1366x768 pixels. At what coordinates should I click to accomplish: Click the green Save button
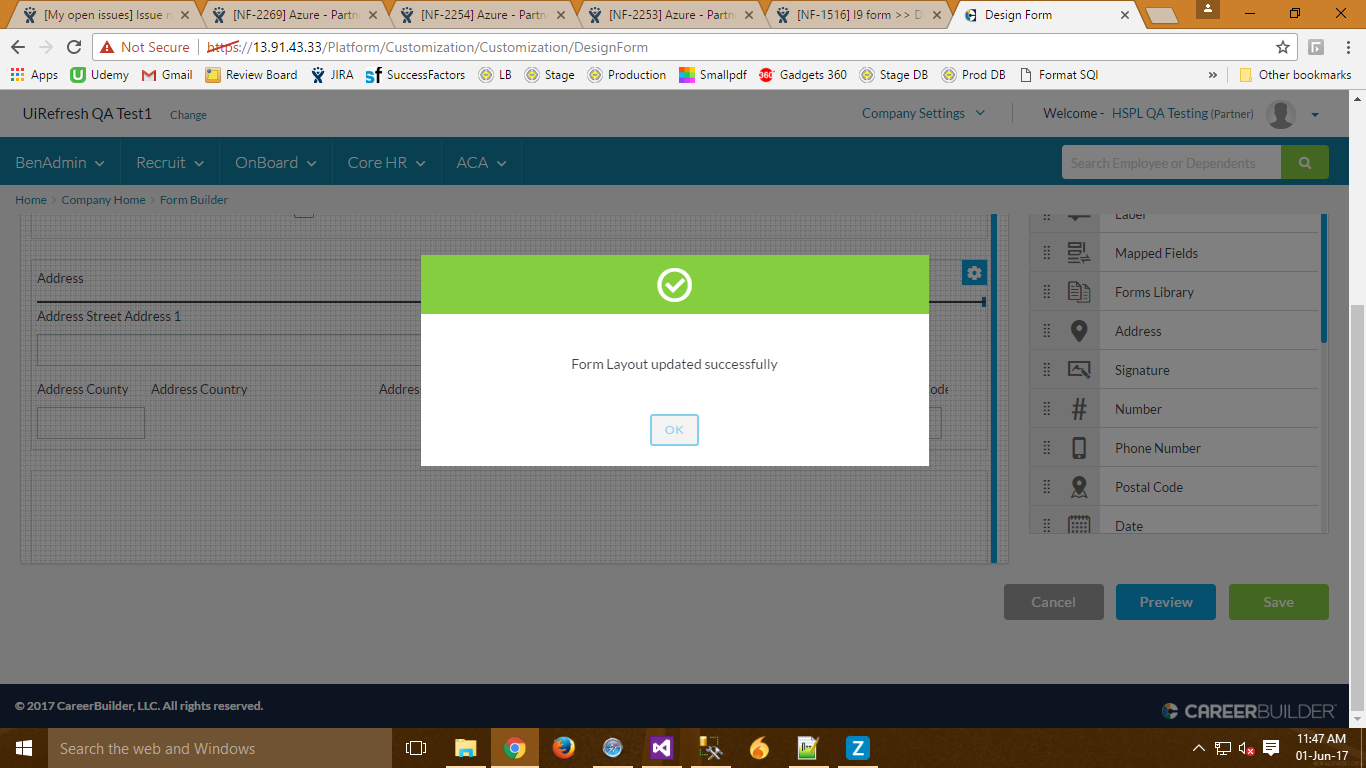click(x=1278, y=602)
